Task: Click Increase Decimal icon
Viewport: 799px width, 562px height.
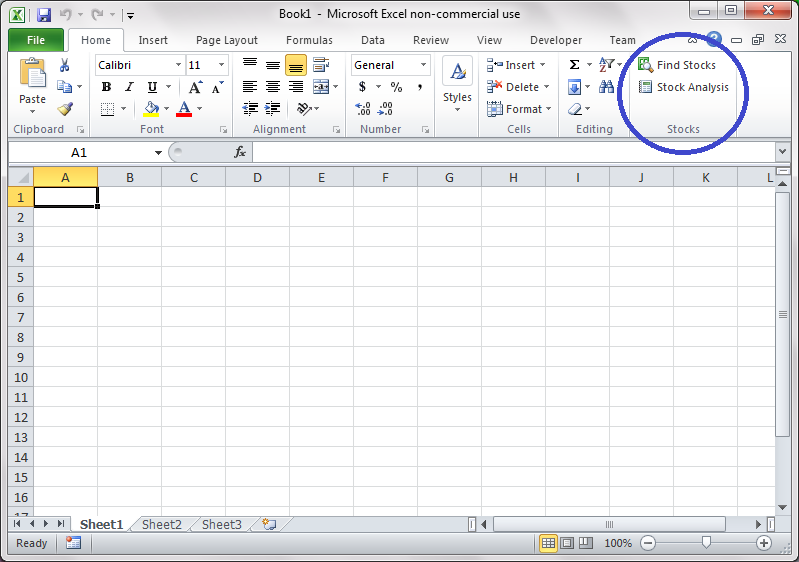Action: 363,109
